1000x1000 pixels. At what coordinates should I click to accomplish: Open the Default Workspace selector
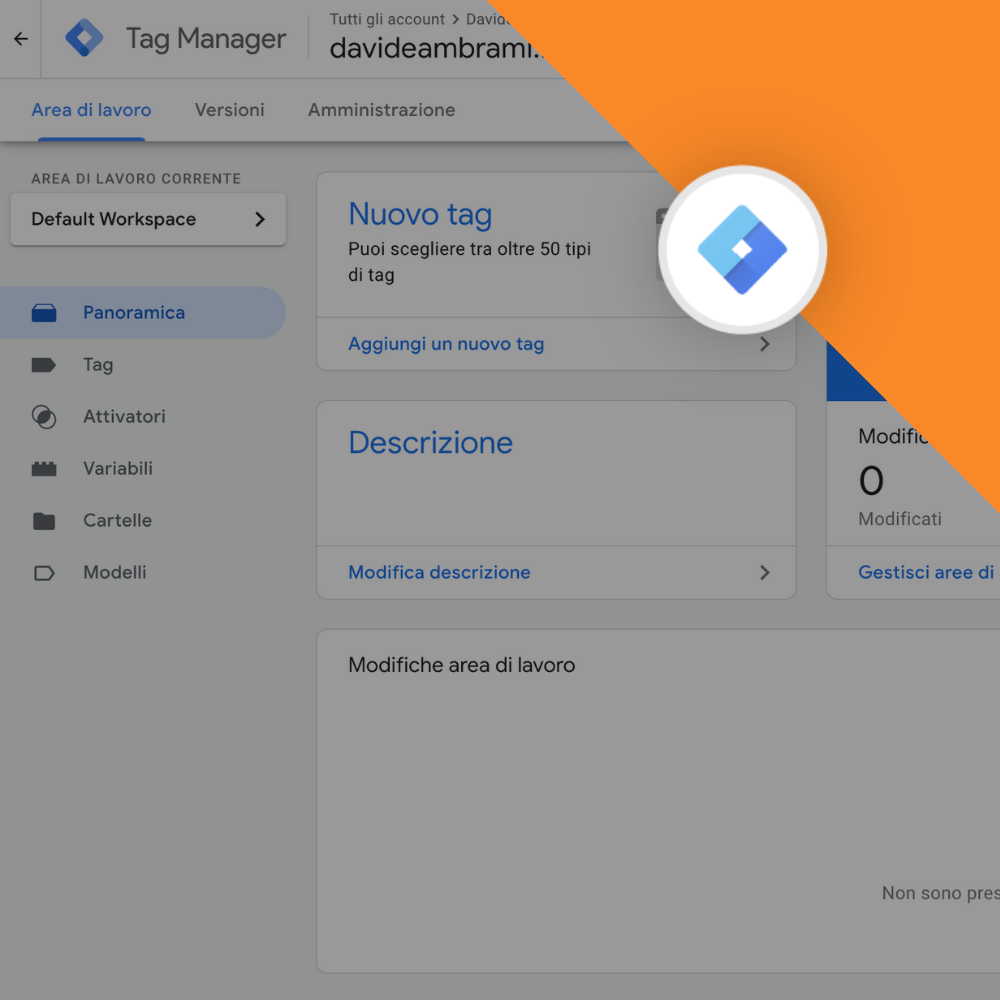[x=148, y=219]
